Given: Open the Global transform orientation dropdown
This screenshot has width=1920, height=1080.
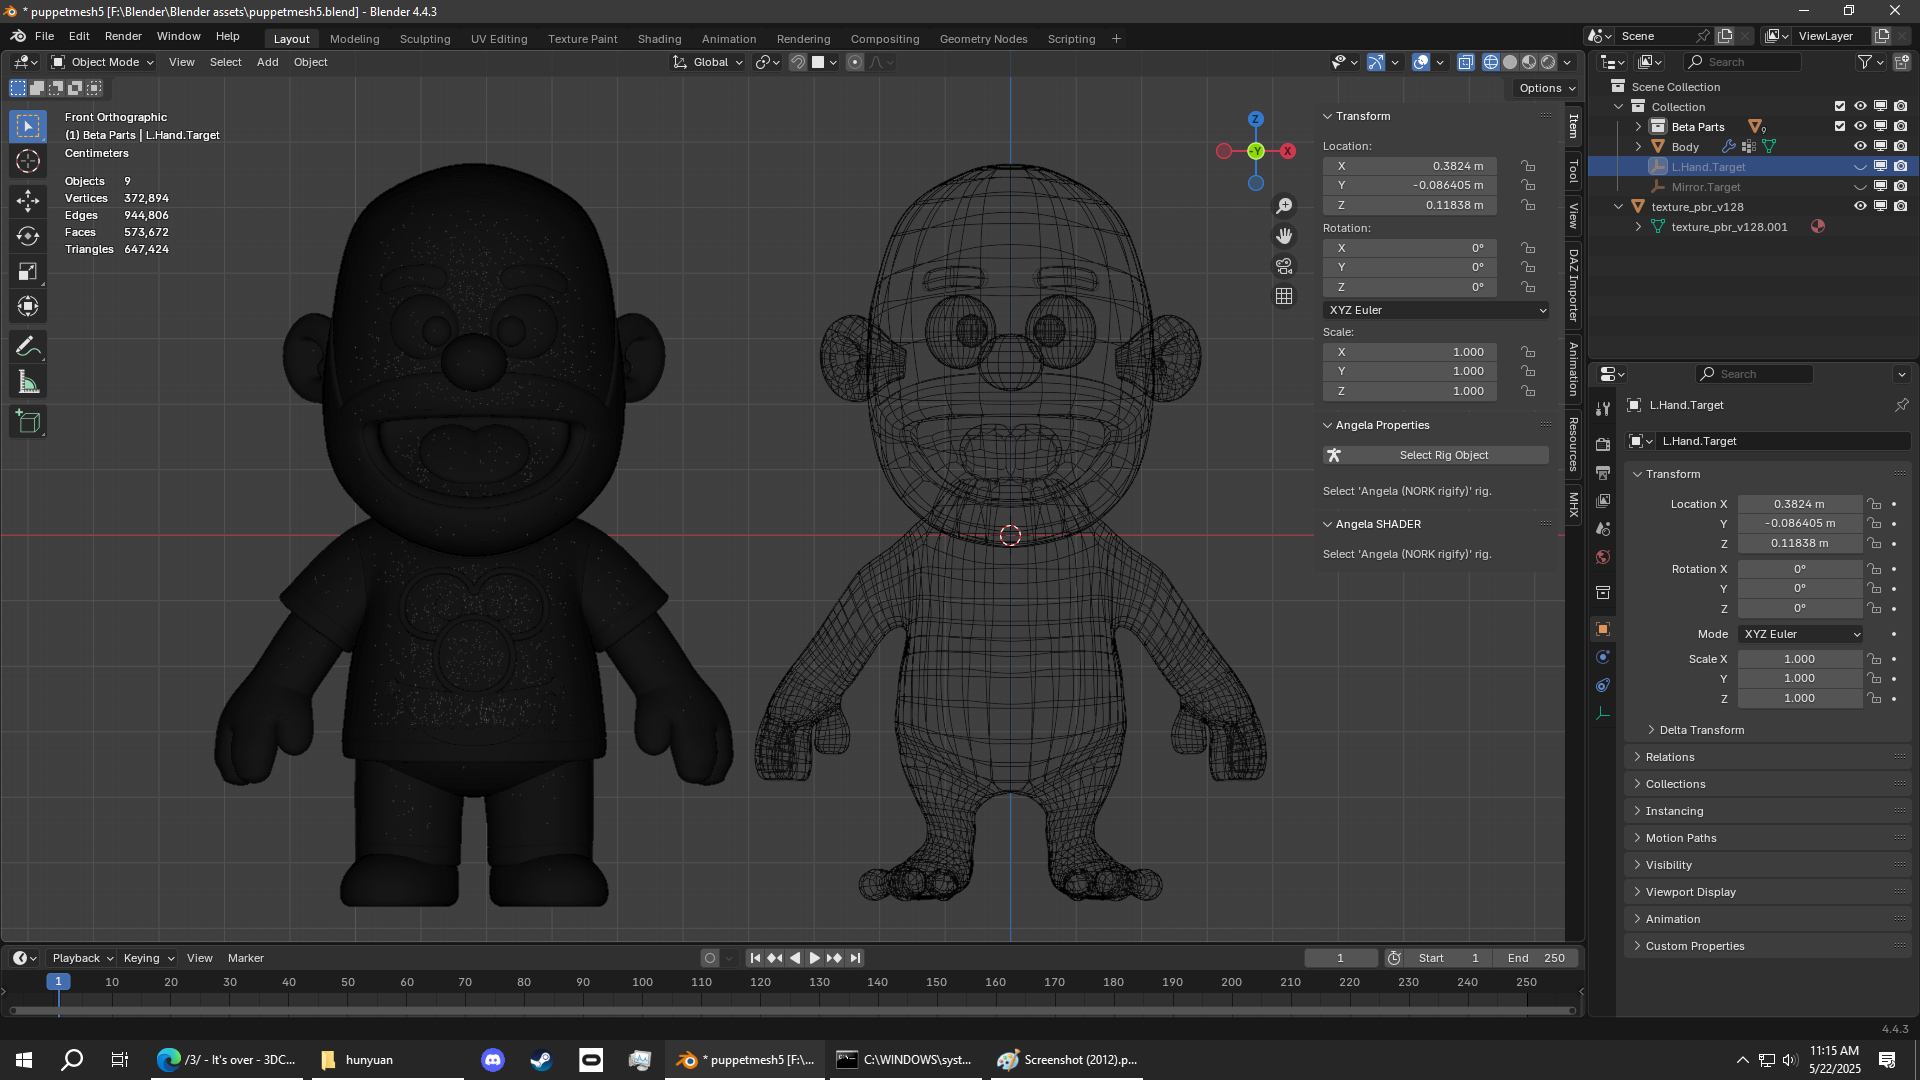Looking at the screenshot, I should pyautogui.click(x=708, y=62).
